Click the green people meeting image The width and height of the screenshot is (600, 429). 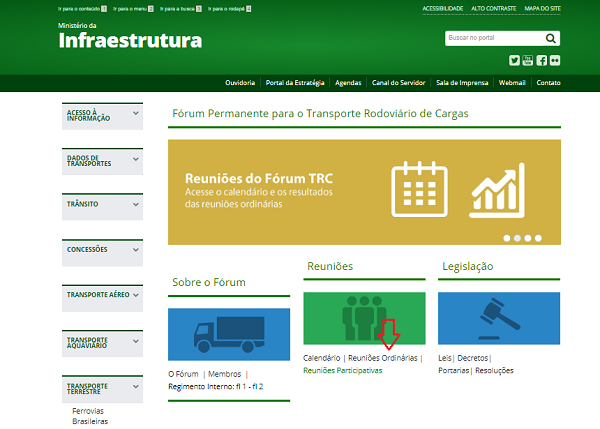363,318
